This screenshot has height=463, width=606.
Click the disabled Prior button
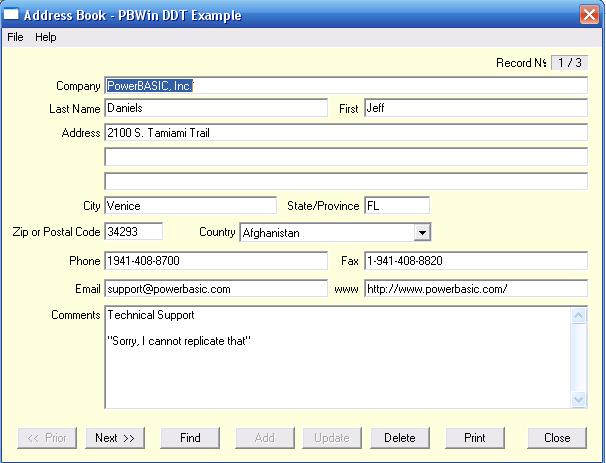[x=47, y=438]
